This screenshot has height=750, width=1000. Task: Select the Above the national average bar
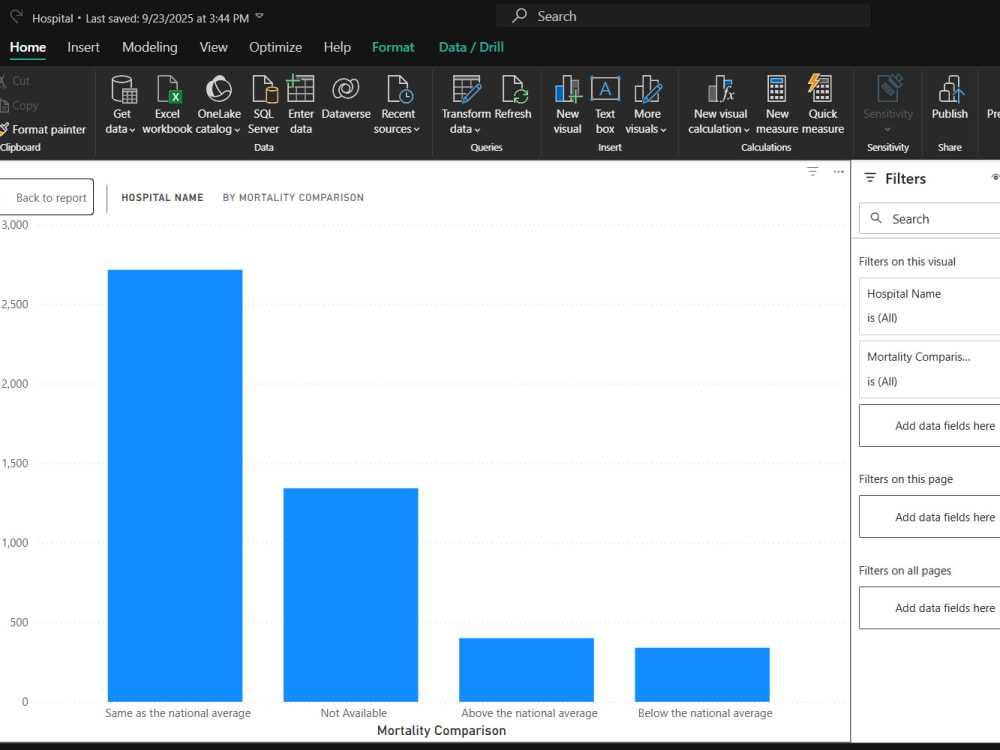pos(526,670)
